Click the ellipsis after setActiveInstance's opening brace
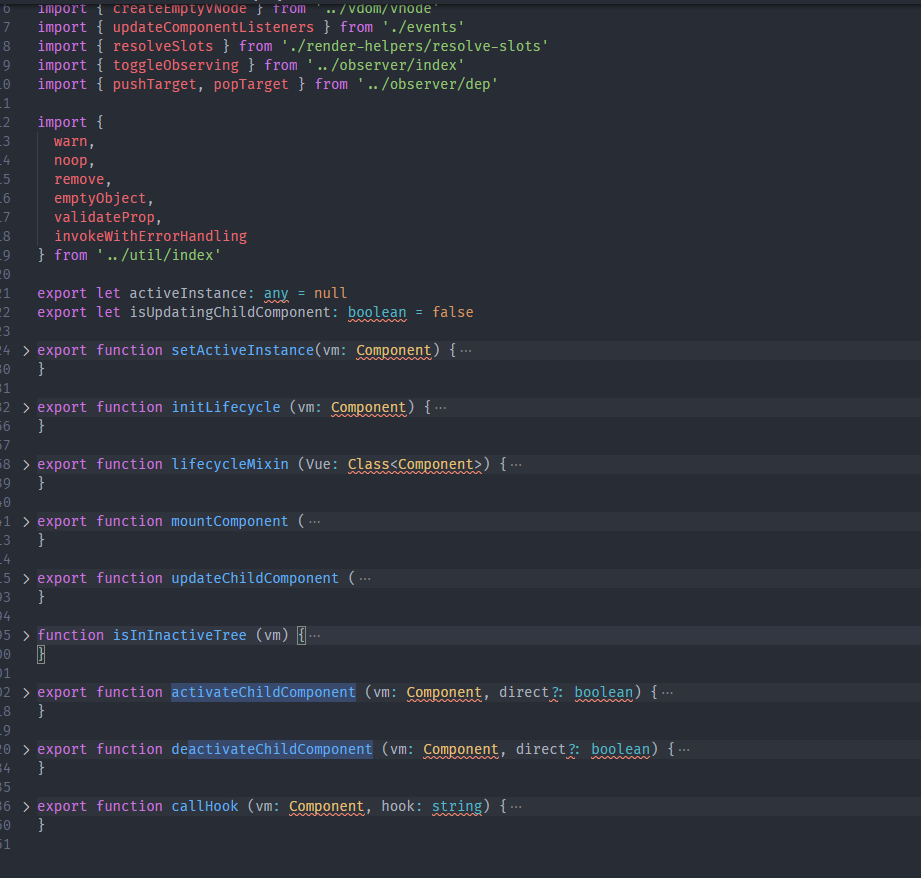The height and width of the screenshot is (878, 921). [x=466, y=351]
